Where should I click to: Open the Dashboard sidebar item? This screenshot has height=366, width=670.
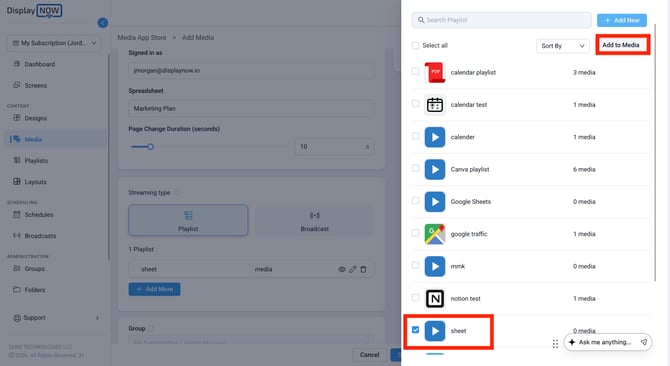[39, 64]
